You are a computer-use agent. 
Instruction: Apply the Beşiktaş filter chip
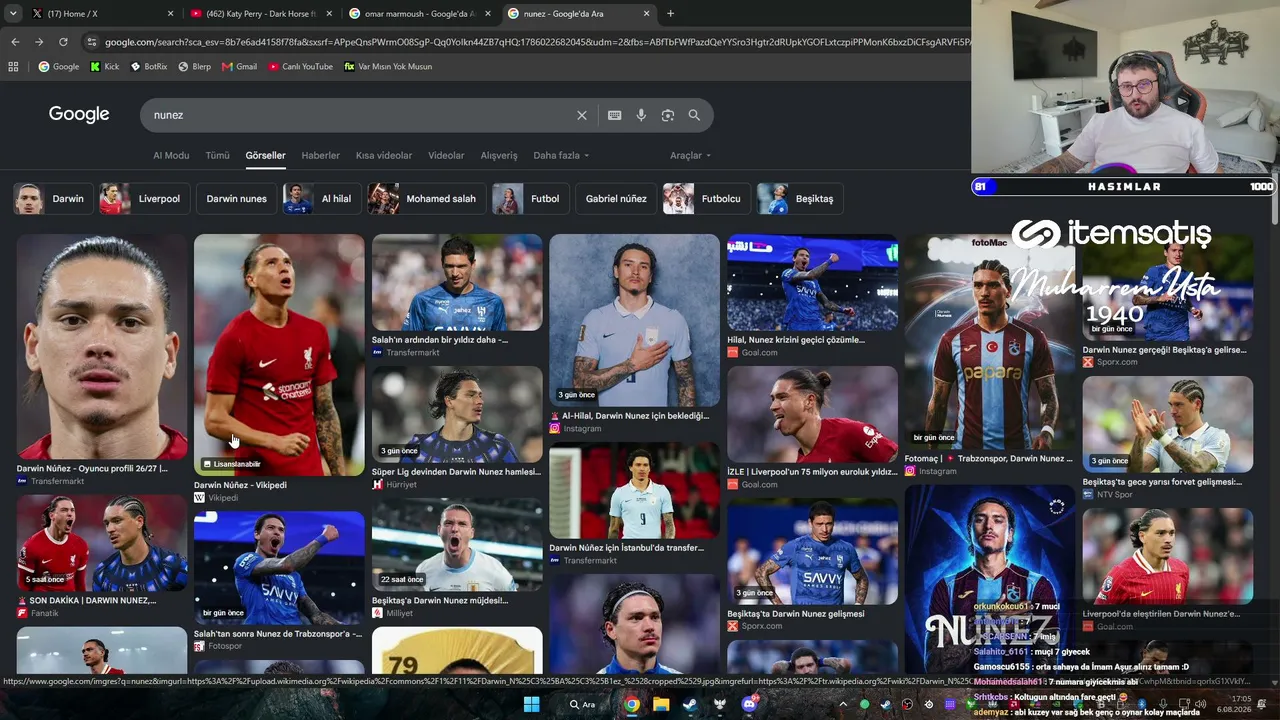799,199
